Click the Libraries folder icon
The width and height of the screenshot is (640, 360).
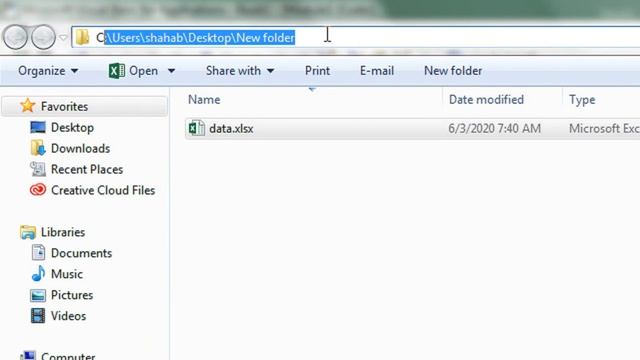pyautogui.click(x=28, y=232)
